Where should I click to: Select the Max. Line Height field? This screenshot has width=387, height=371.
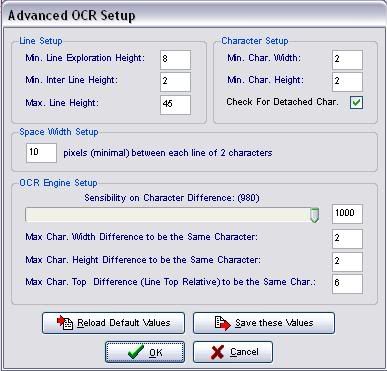tap(175, 105)
